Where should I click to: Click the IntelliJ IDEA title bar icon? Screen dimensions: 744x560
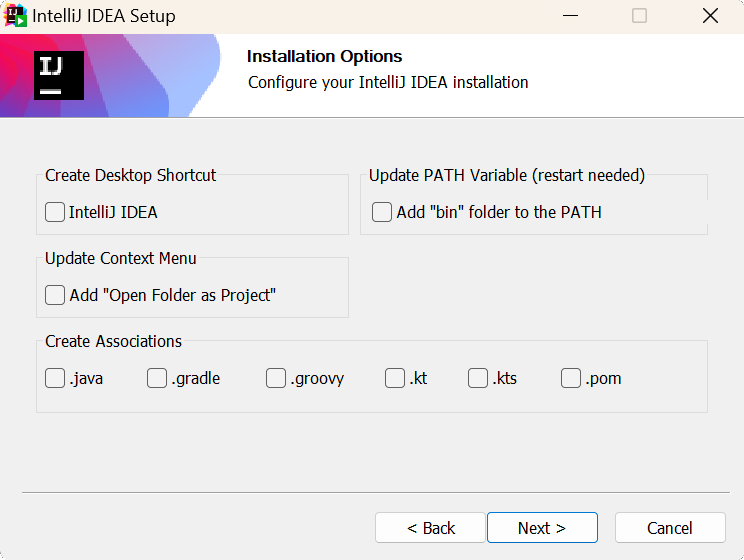(x=15, y=16)
